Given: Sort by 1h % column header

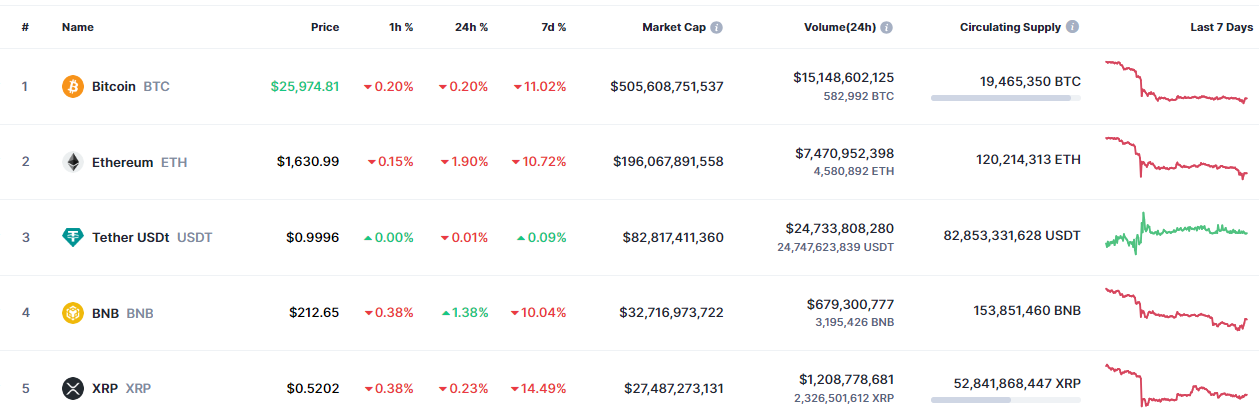Looking at the screenshot, I should click(x=399, y=28).
